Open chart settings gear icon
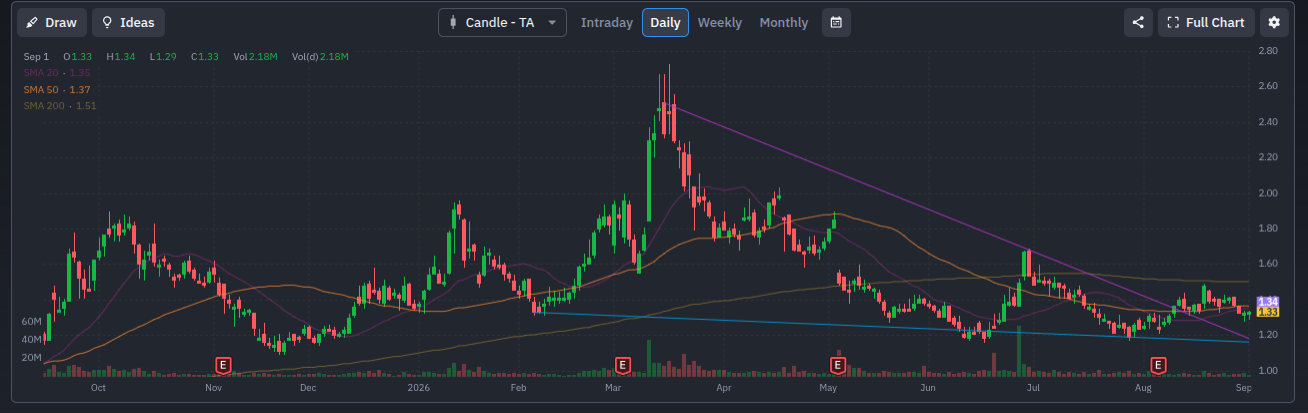The image size is (1308, 413). tap(1273, 22)
